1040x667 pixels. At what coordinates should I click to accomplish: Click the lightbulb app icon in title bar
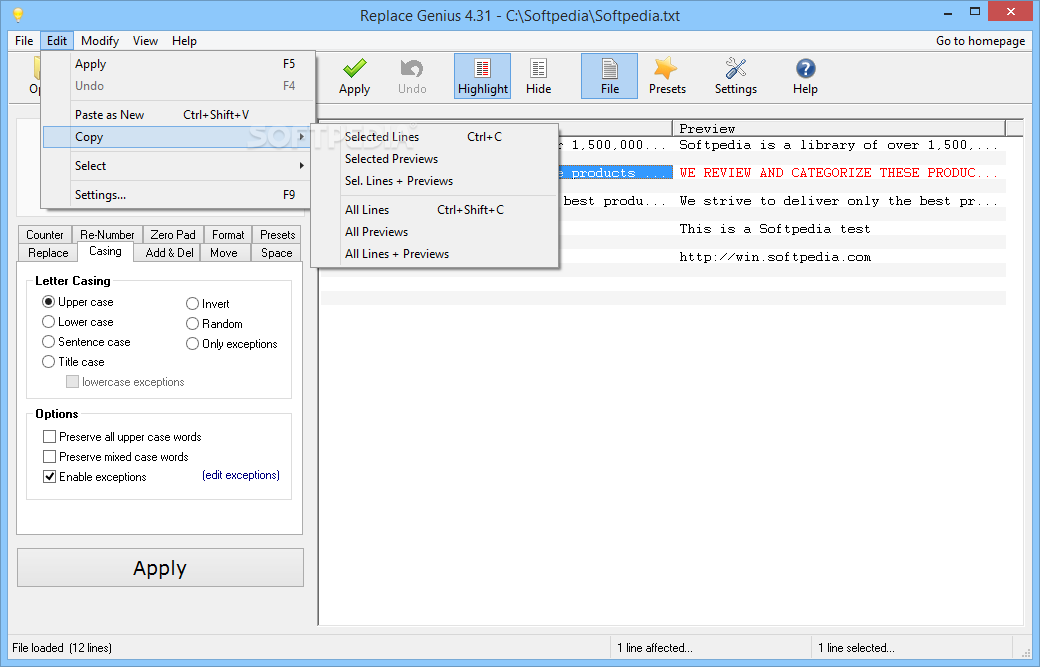click(18, 15)
